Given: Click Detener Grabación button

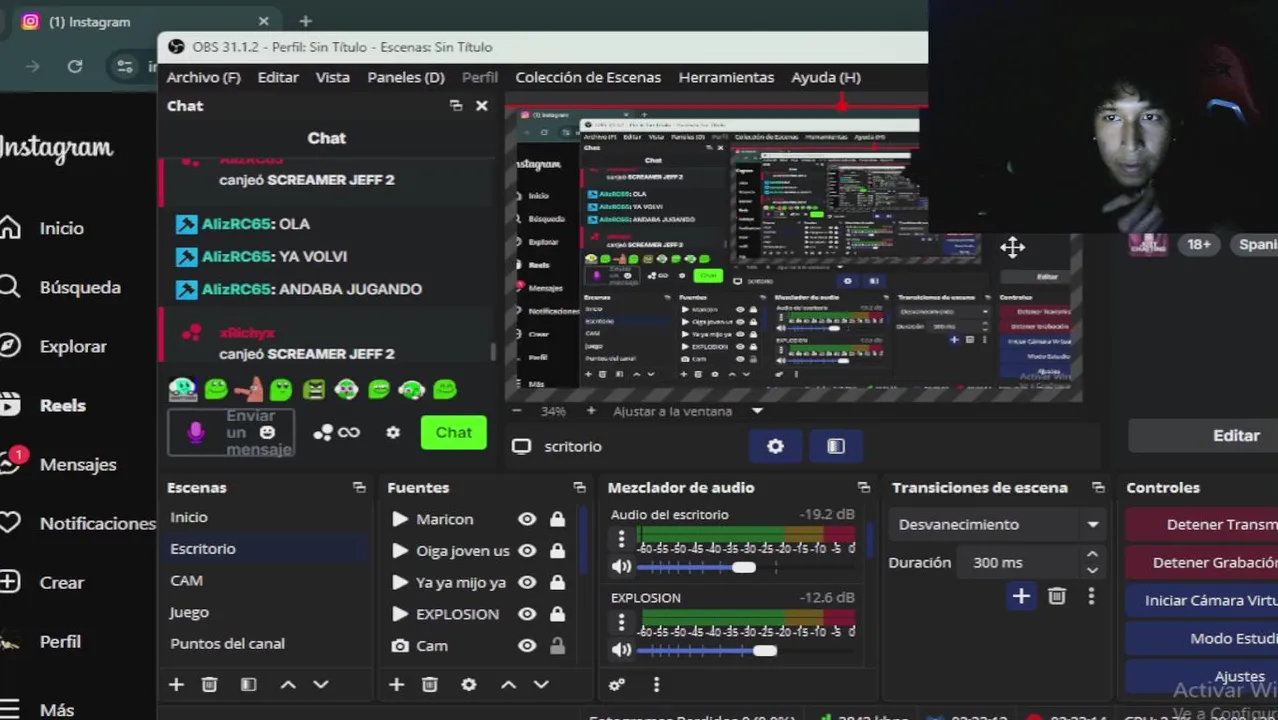Looking at the screenshot, I should point(1202,562).
